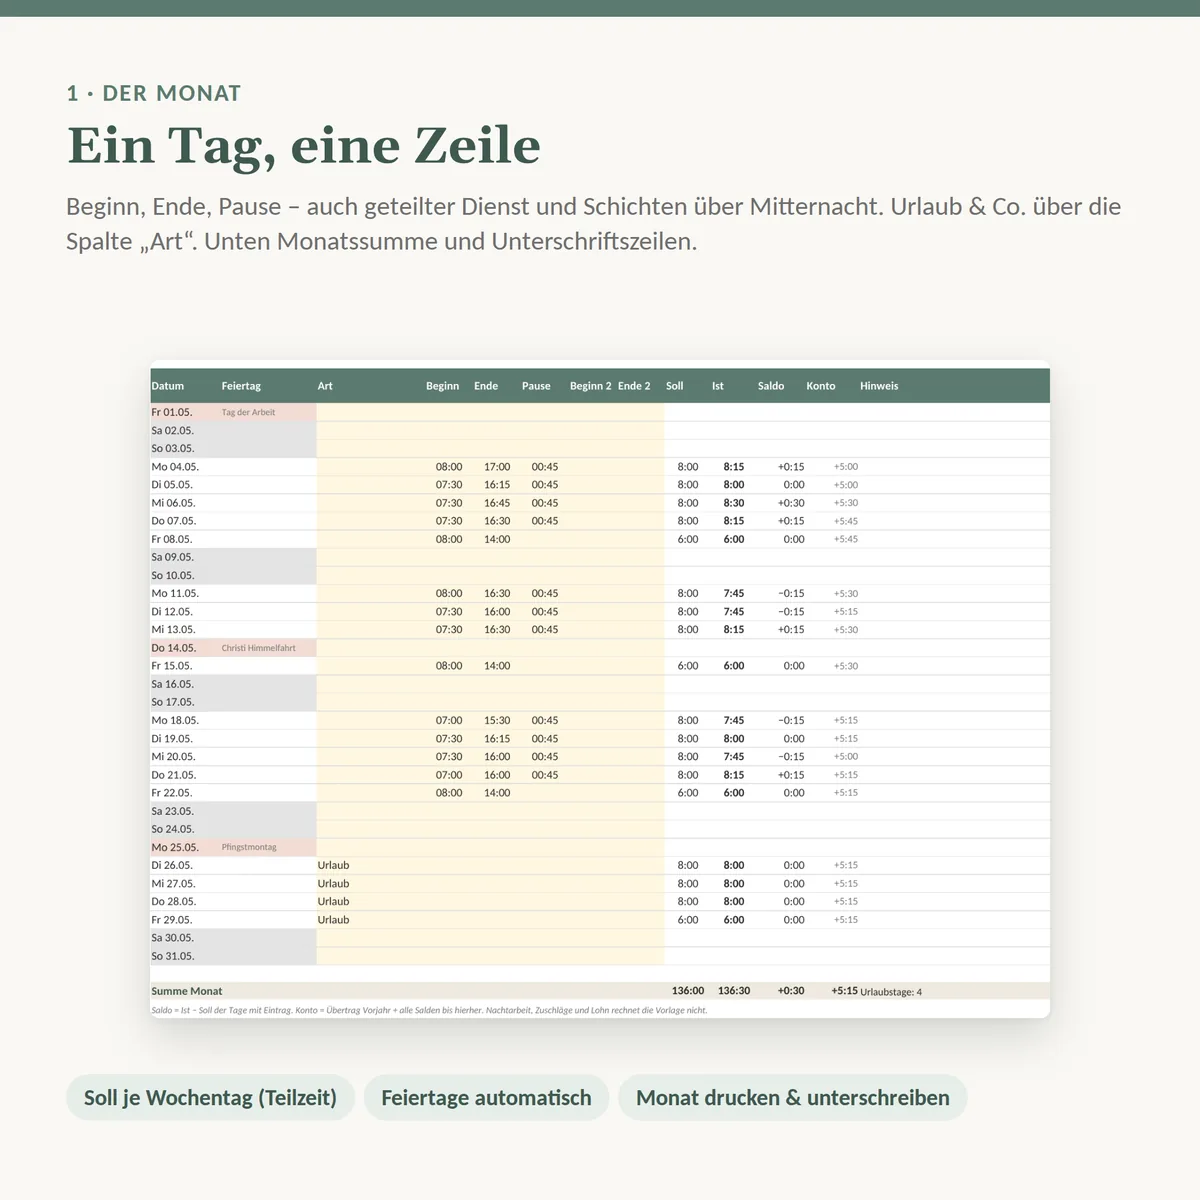Click the 'Summe Monat' label
1200x1200 pixels.
(187, 991)
